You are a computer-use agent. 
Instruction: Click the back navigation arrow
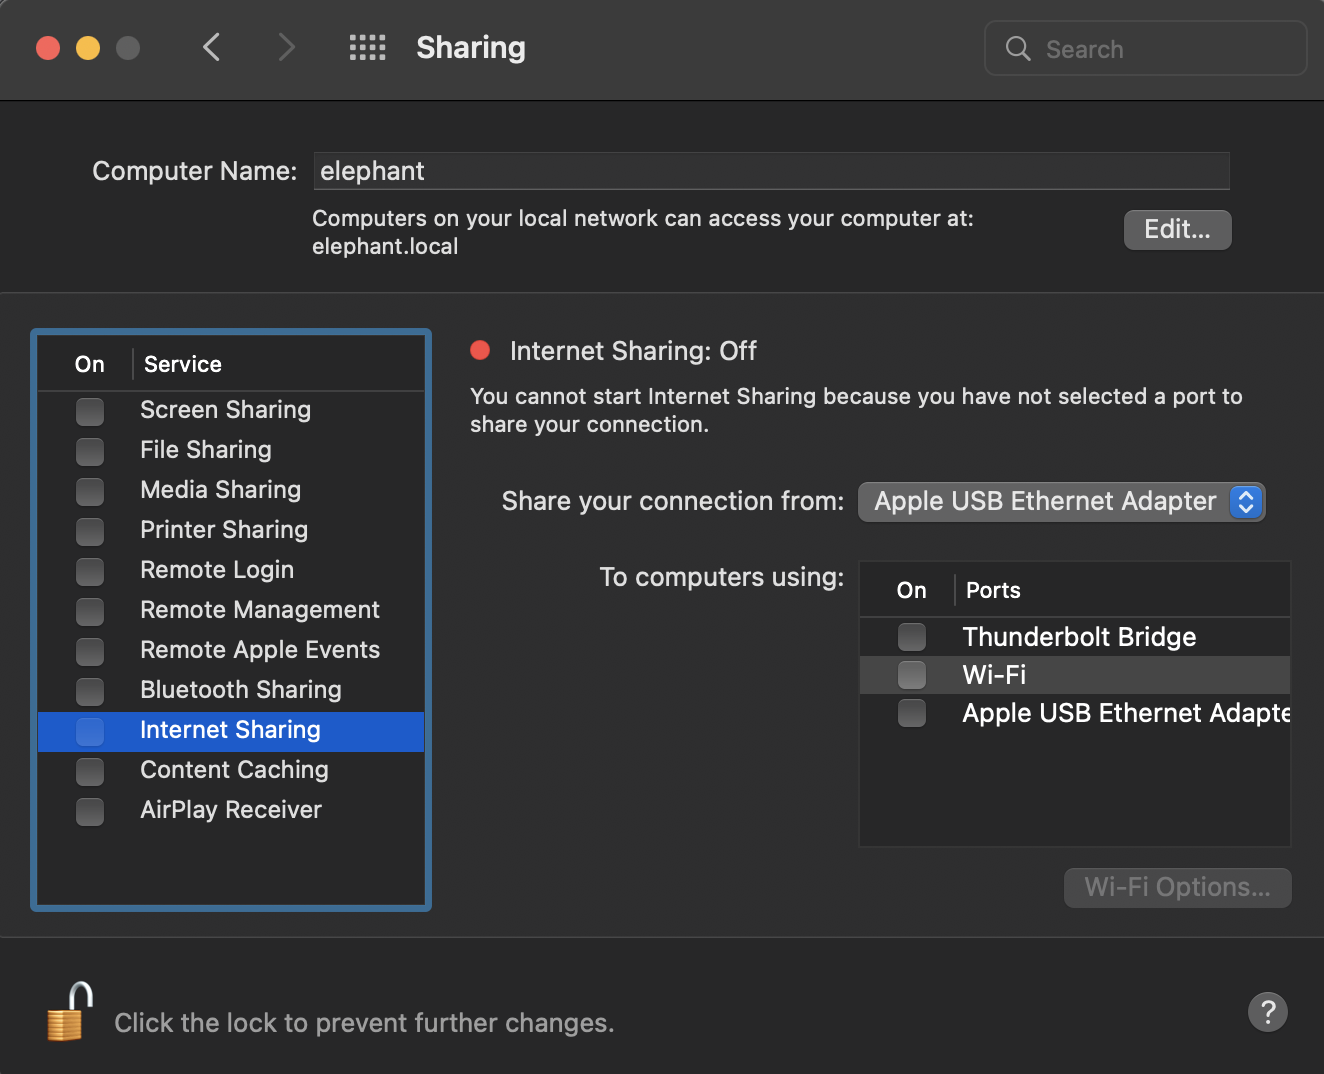point(211,47)
